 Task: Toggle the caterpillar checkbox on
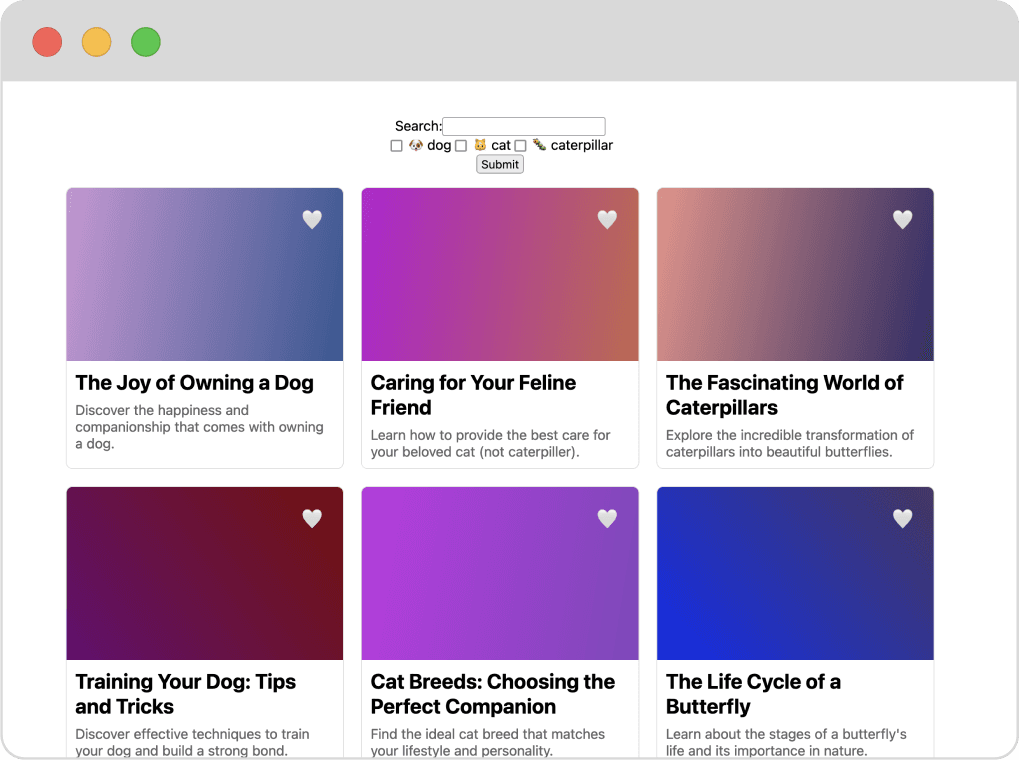pos(520,145)
